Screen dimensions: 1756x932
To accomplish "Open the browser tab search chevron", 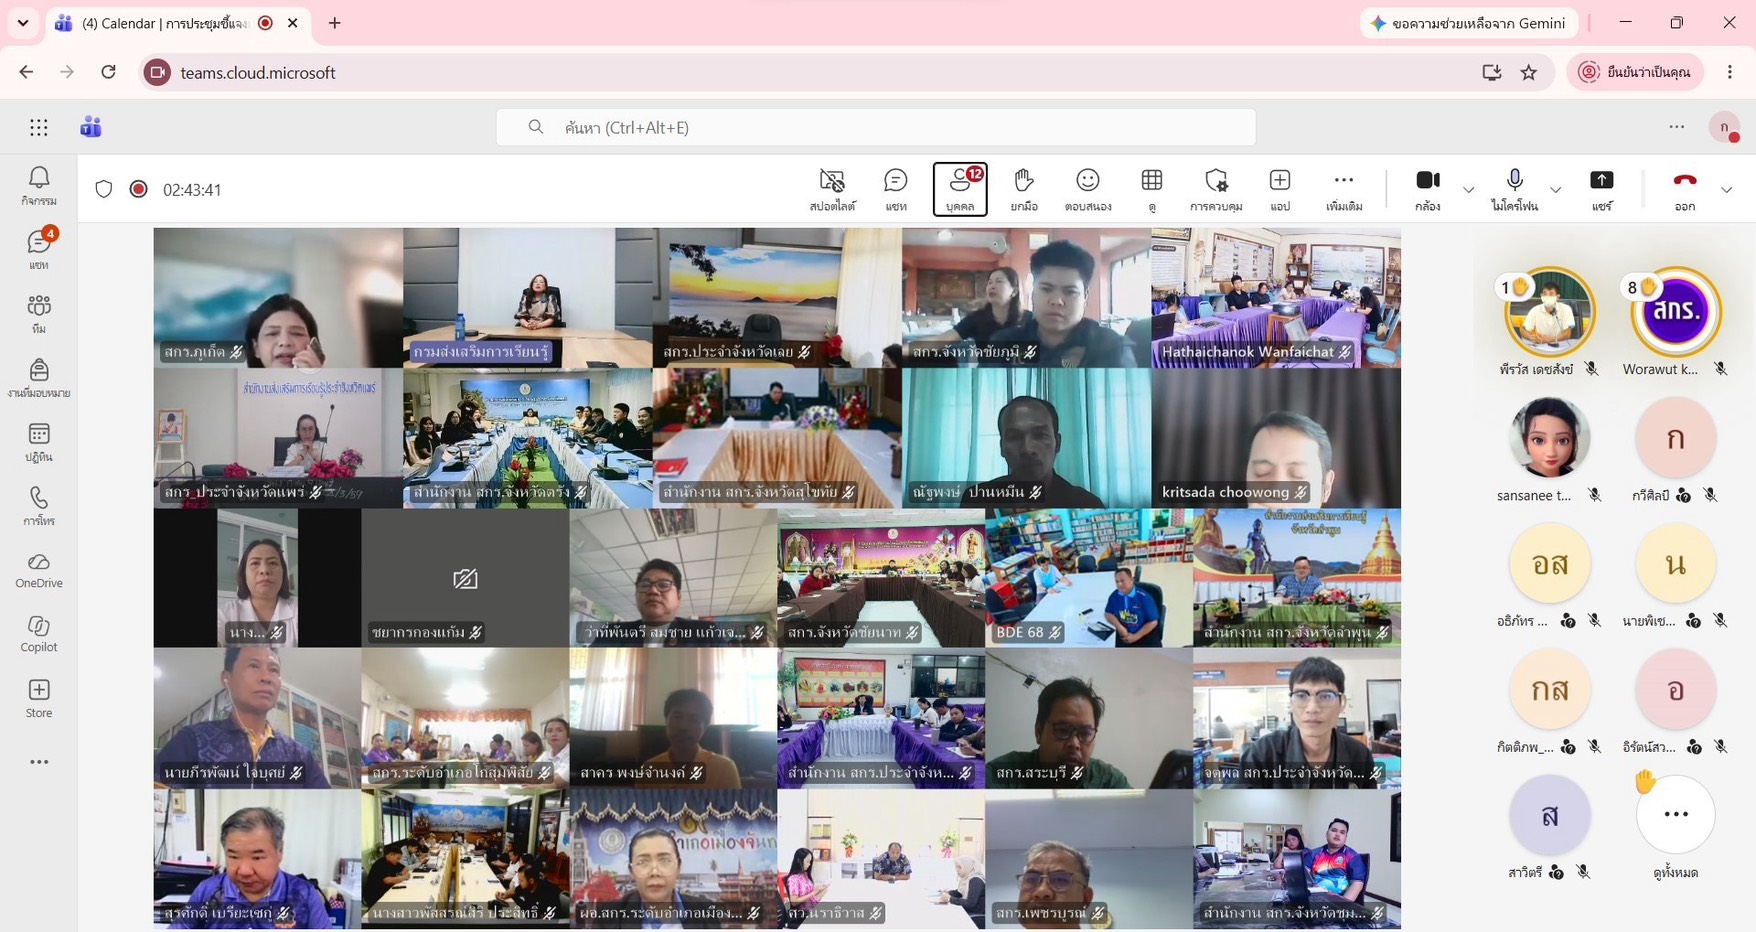I will 23,23.
